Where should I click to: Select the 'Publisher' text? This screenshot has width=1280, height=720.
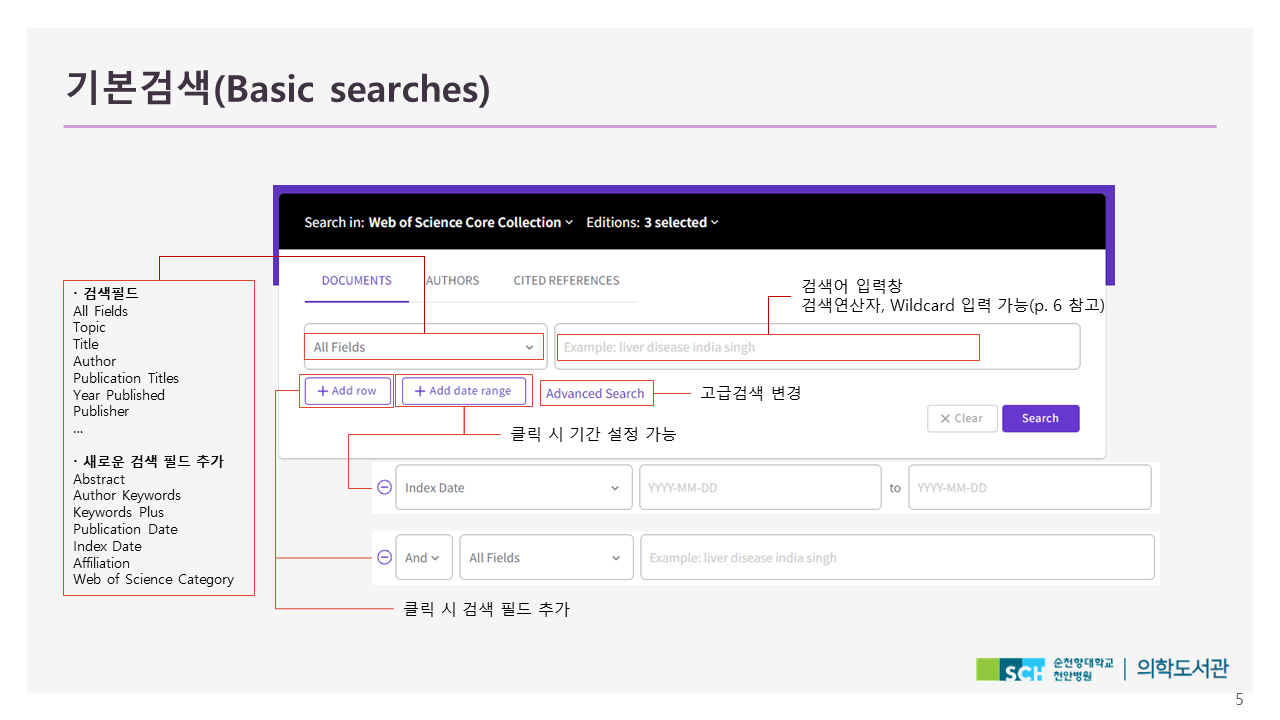coord(101,411)
